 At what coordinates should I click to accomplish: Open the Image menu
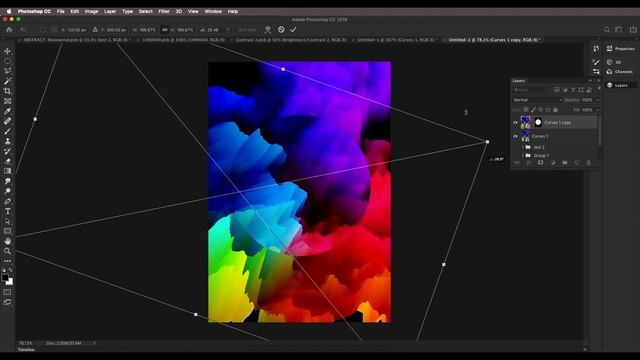click(x=91, y=11)
